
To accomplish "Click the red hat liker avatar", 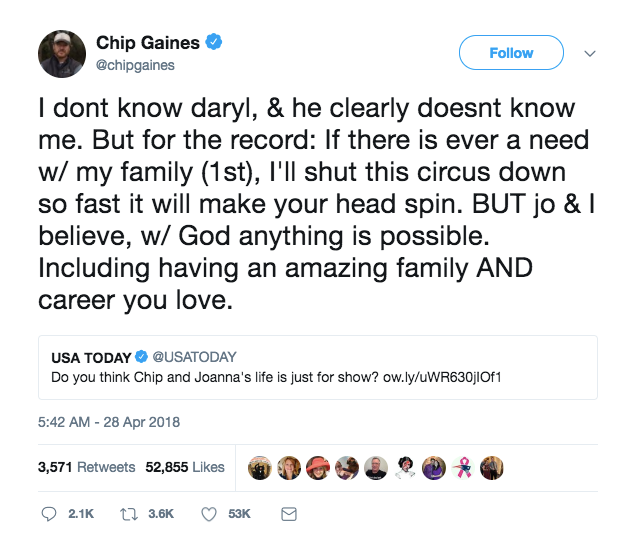I will [318, 468].
